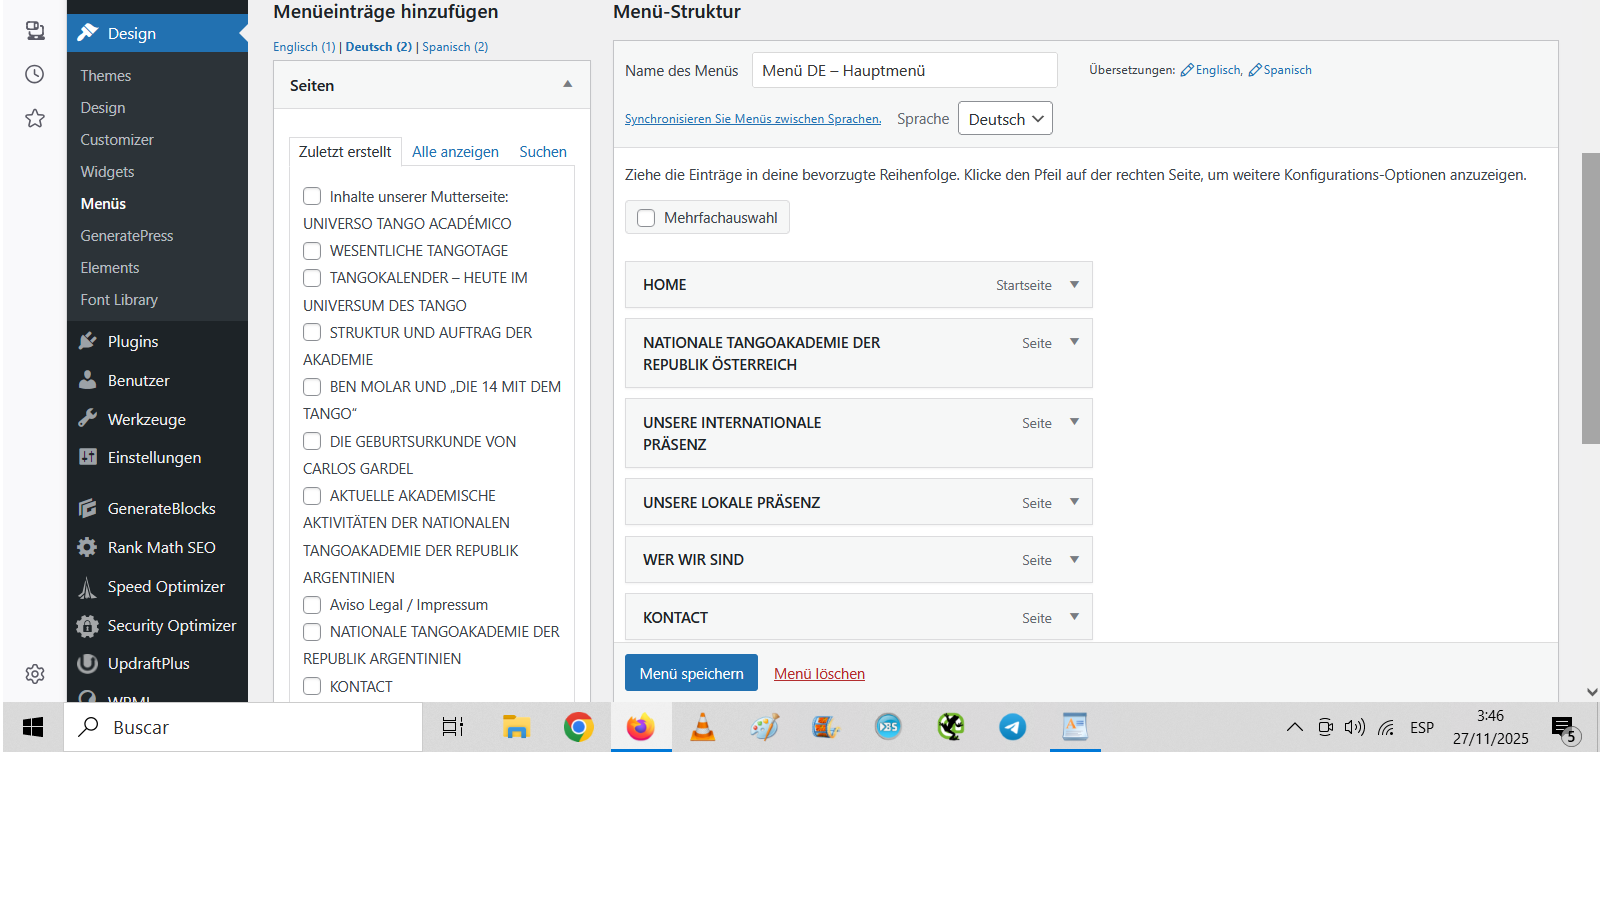
Task: Click the scrollbar down arrow
Action: pos(1591,692)
